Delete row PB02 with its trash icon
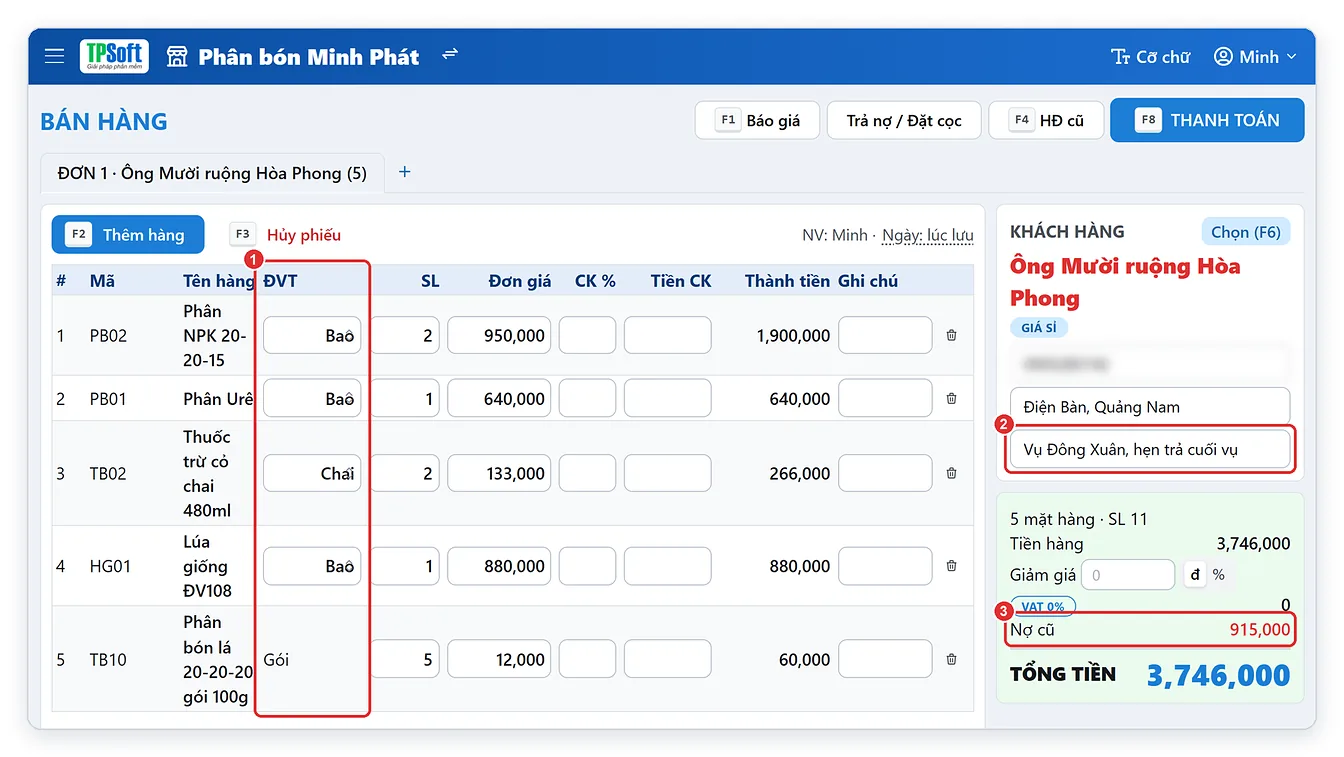This screenshot has height=757, width=1344. click(951, 336)
